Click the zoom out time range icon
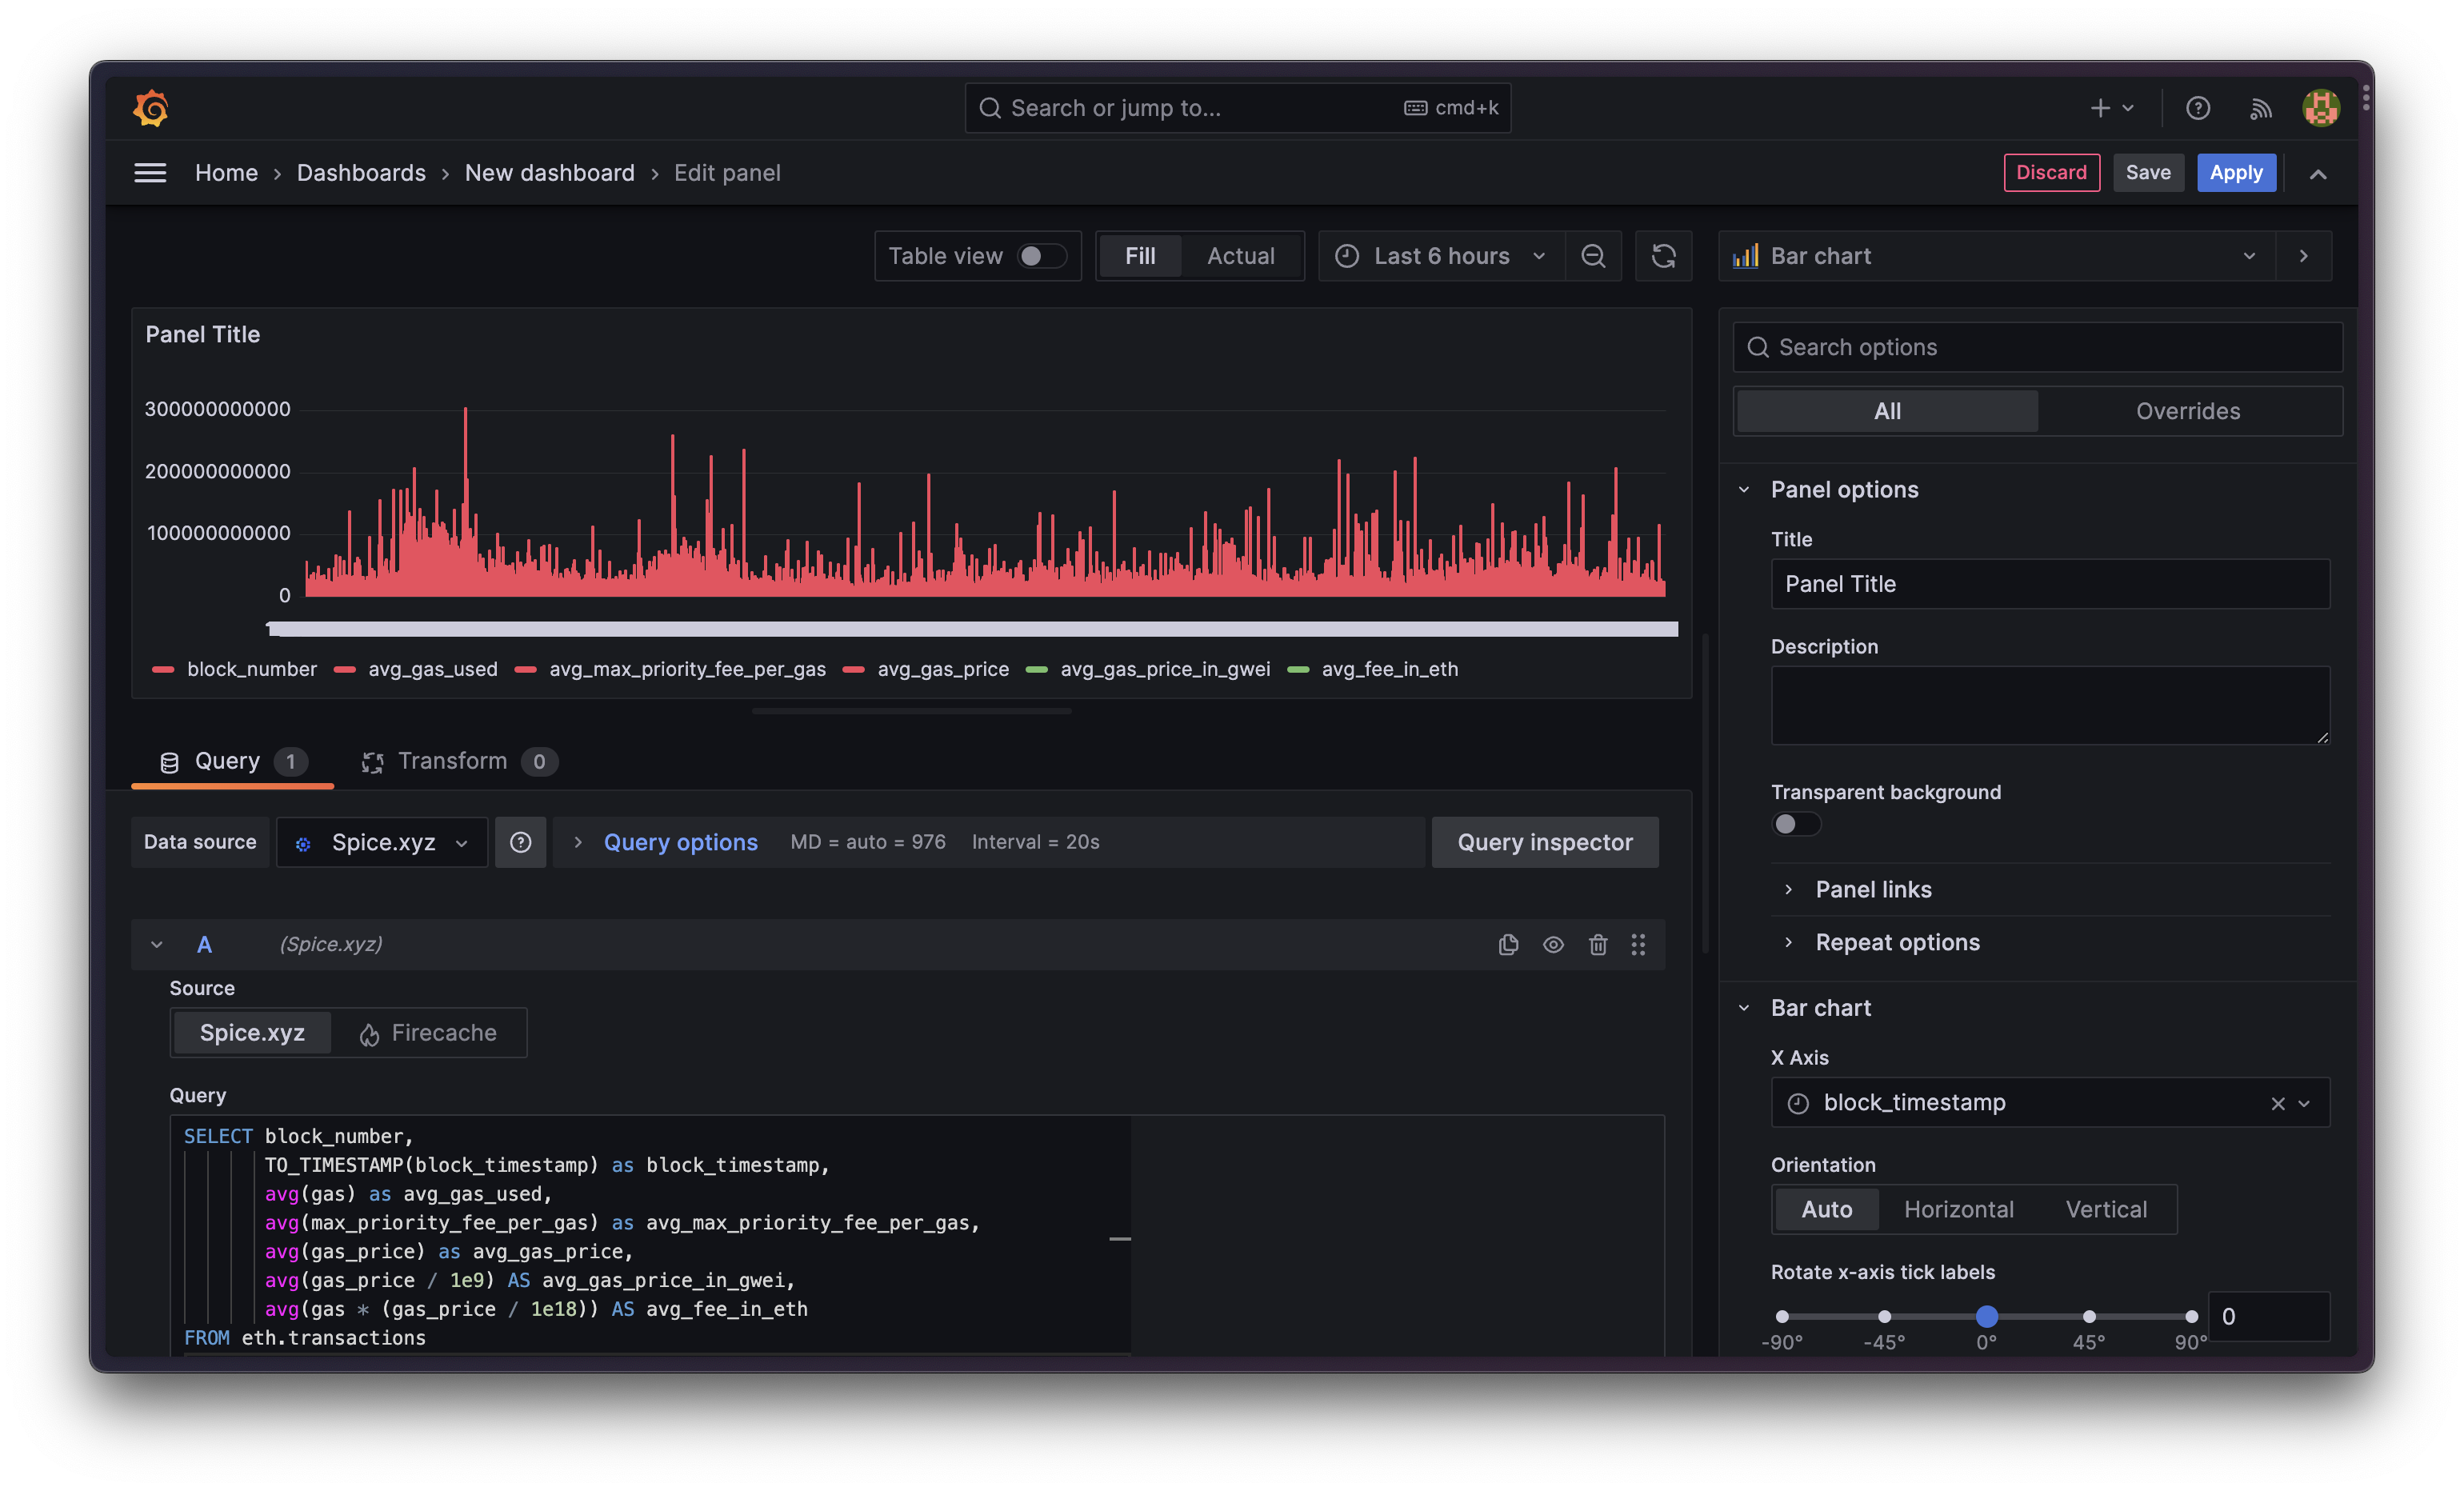Screen dimensions: 2464x1491 point(1593,256)
